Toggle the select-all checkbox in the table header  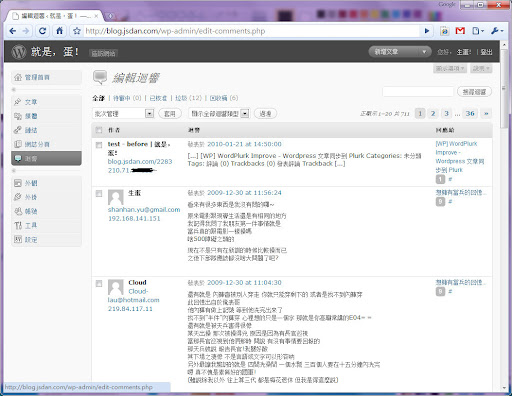tap(99, 130)
